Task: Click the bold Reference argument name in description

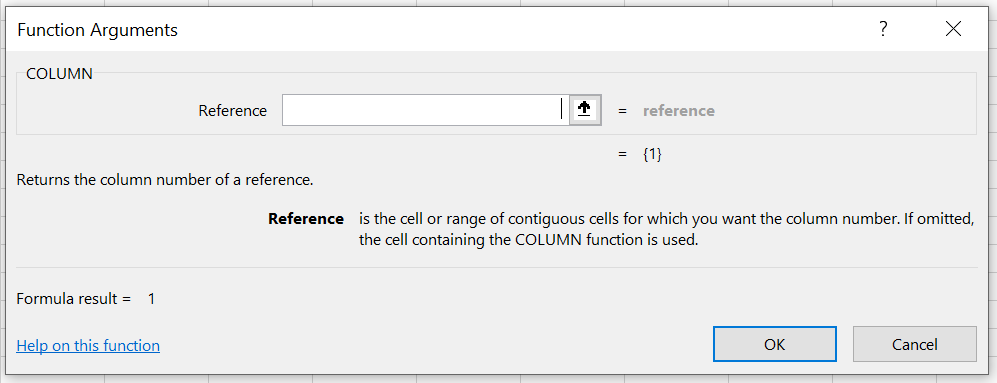Action: (x=306, y=219)
